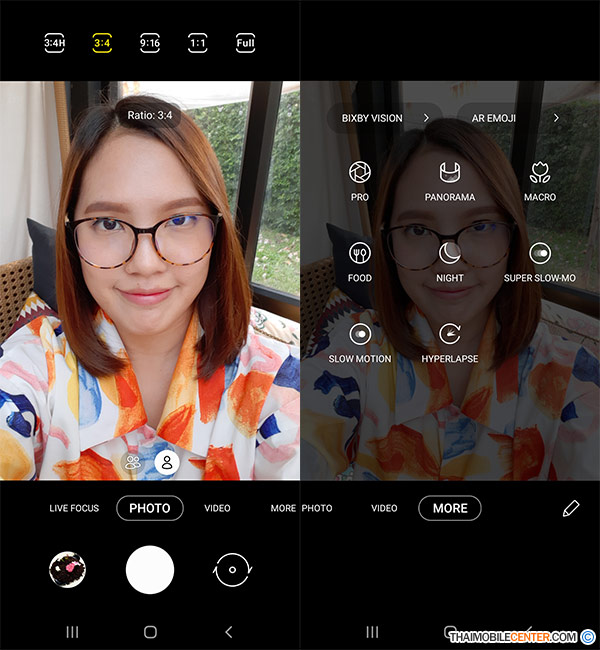
Task: Open the PANORAMA mode
Action: click(x=449, y=181)
